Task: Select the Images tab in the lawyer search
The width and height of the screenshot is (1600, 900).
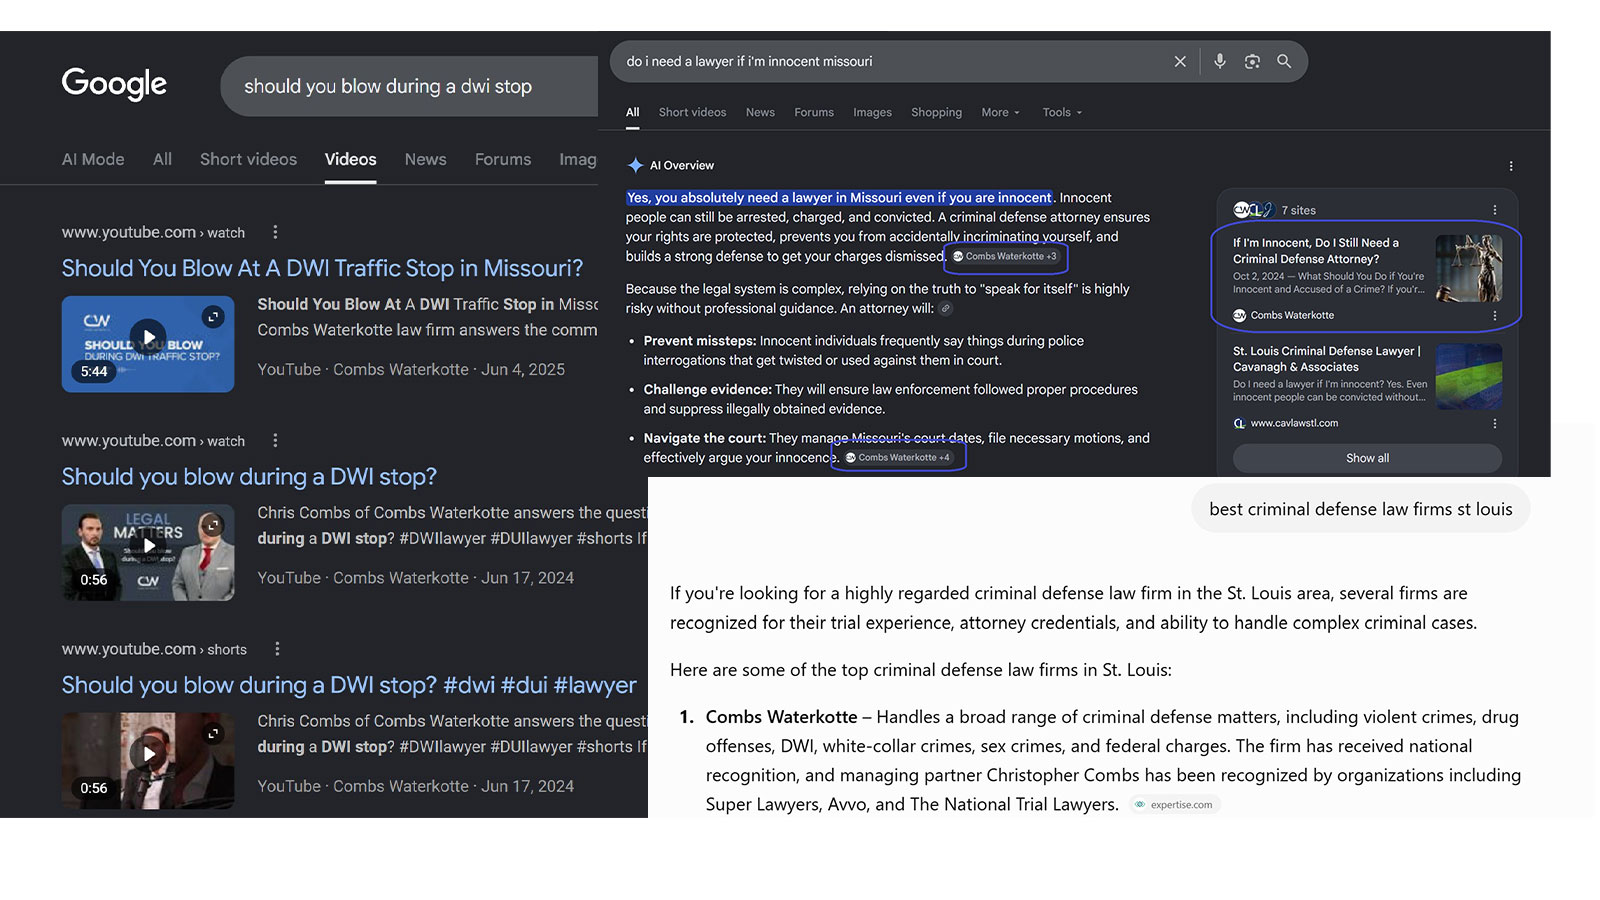Action: click(x=872, y=113)
